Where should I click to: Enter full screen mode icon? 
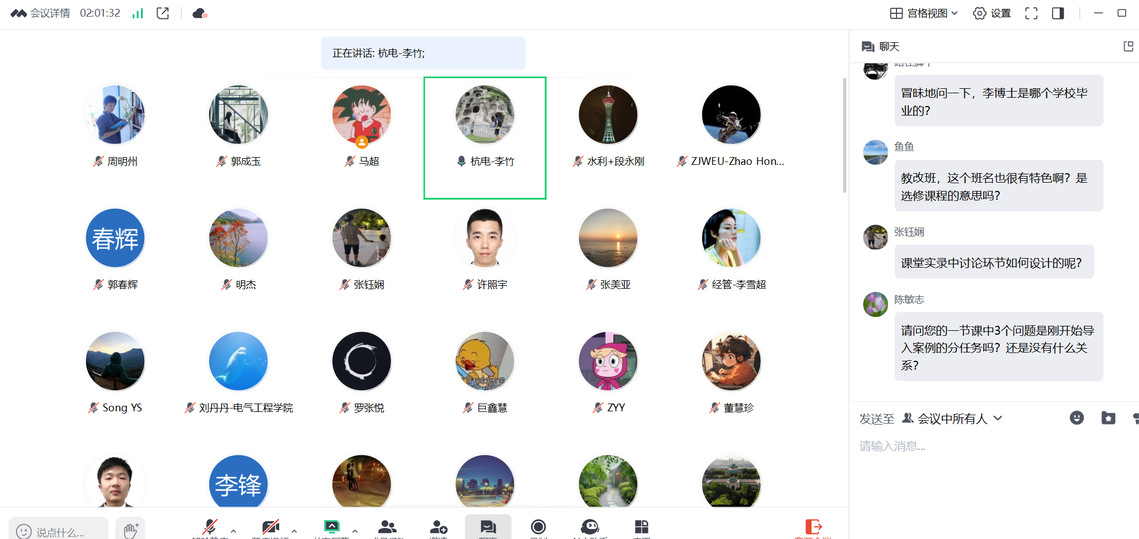1031,13
